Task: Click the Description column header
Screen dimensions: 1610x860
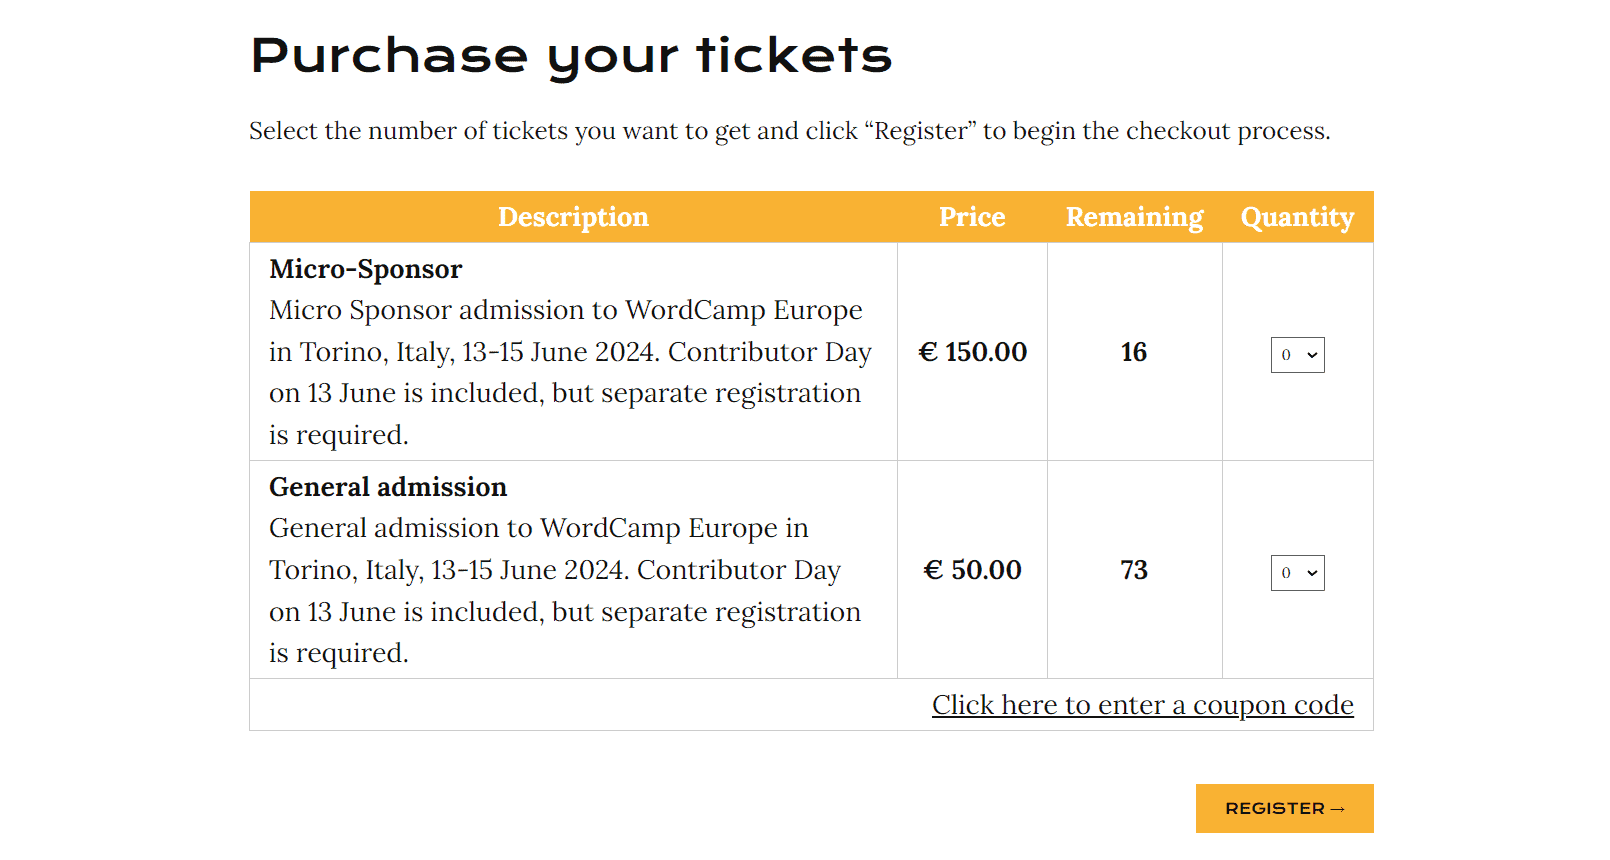Action: tap(573, 217)
